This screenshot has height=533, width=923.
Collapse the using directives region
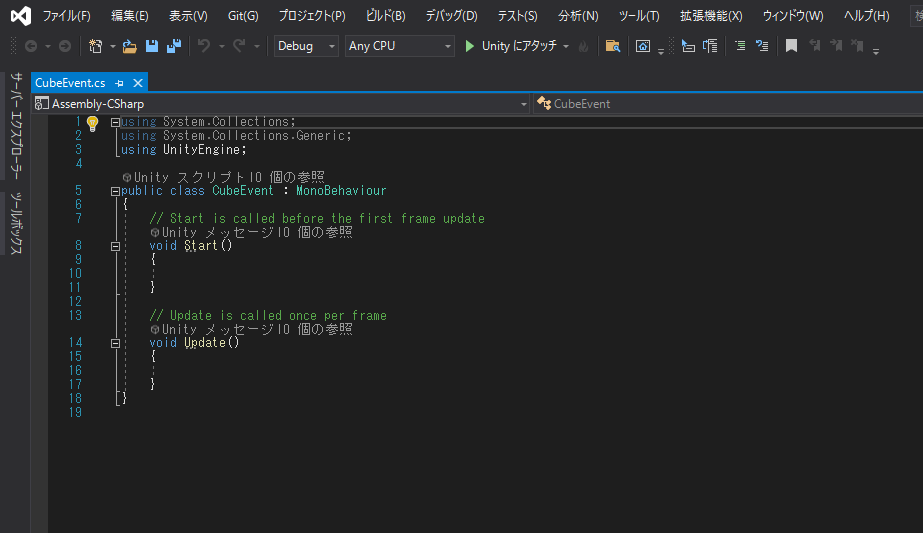coord(115,123)
